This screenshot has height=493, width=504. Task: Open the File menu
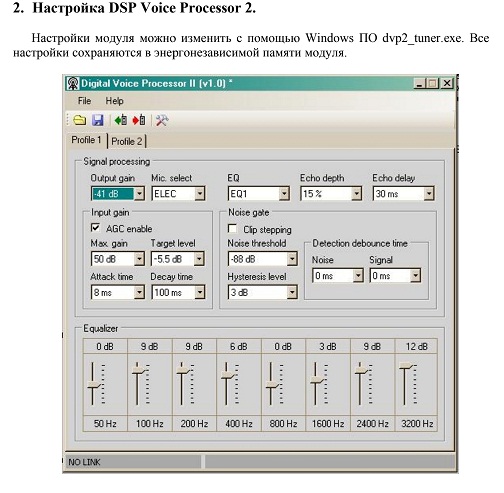(84, 101)
